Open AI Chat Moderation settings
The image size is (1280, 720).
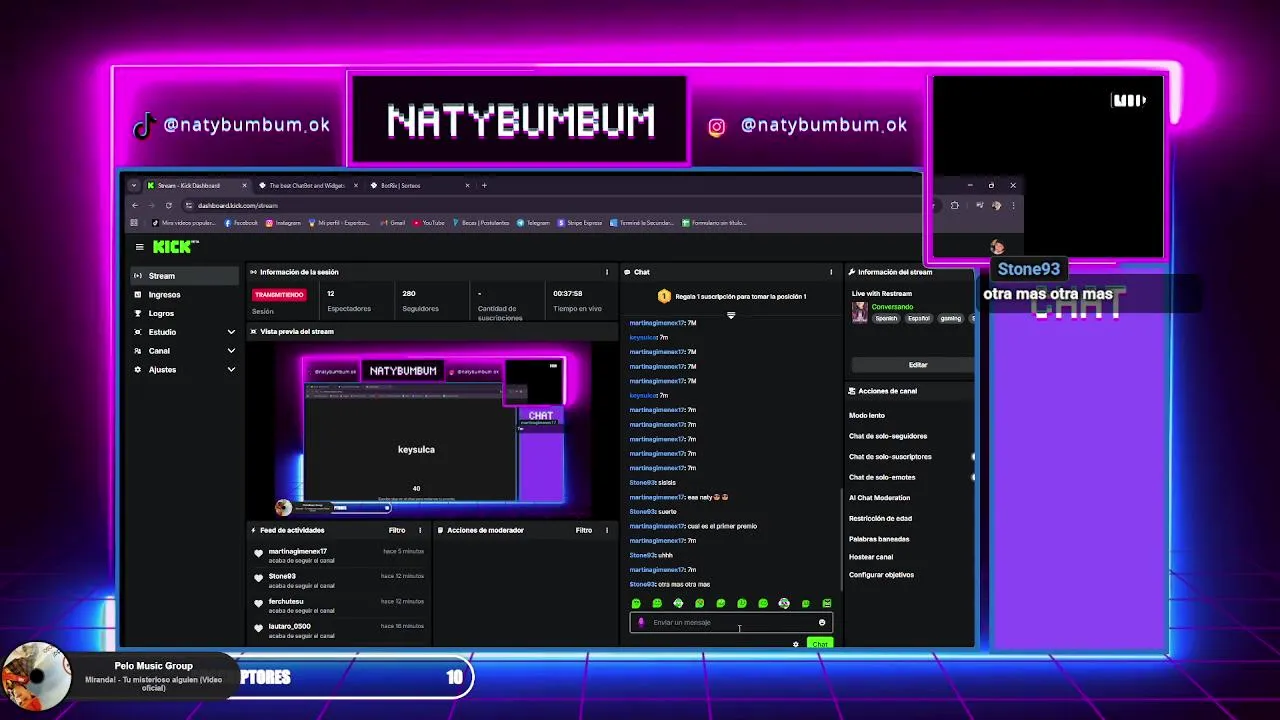(x=880, y=497)
